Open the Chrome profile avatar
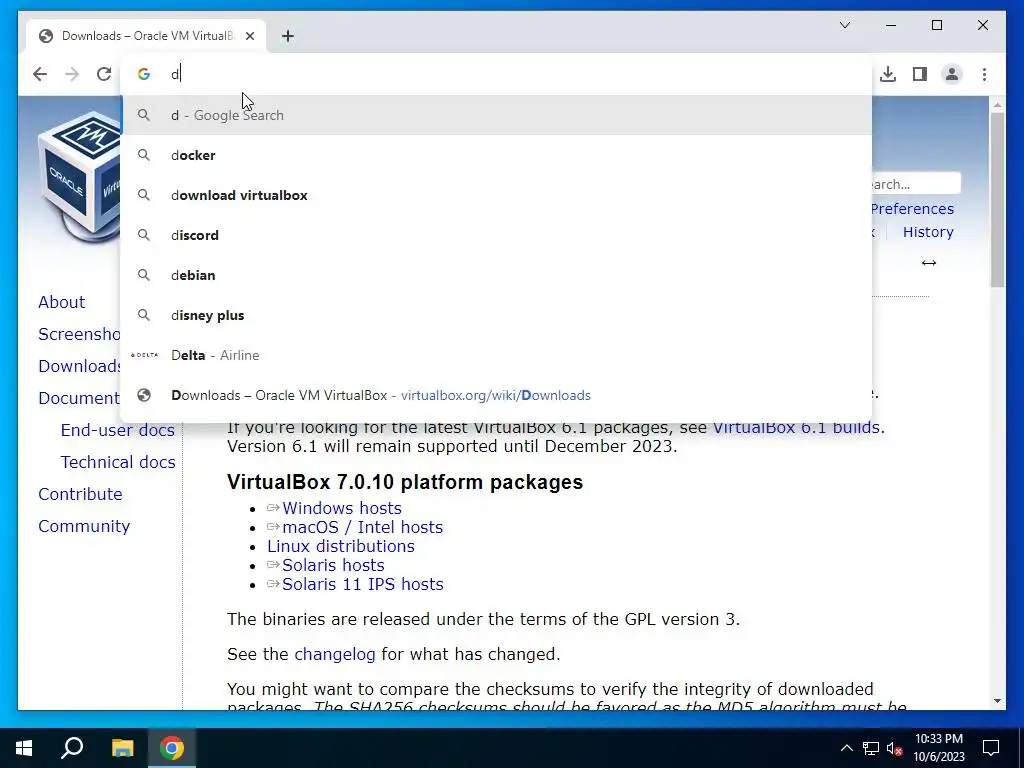This screenshot has height=768, width=1024. (x=952, y=74)
